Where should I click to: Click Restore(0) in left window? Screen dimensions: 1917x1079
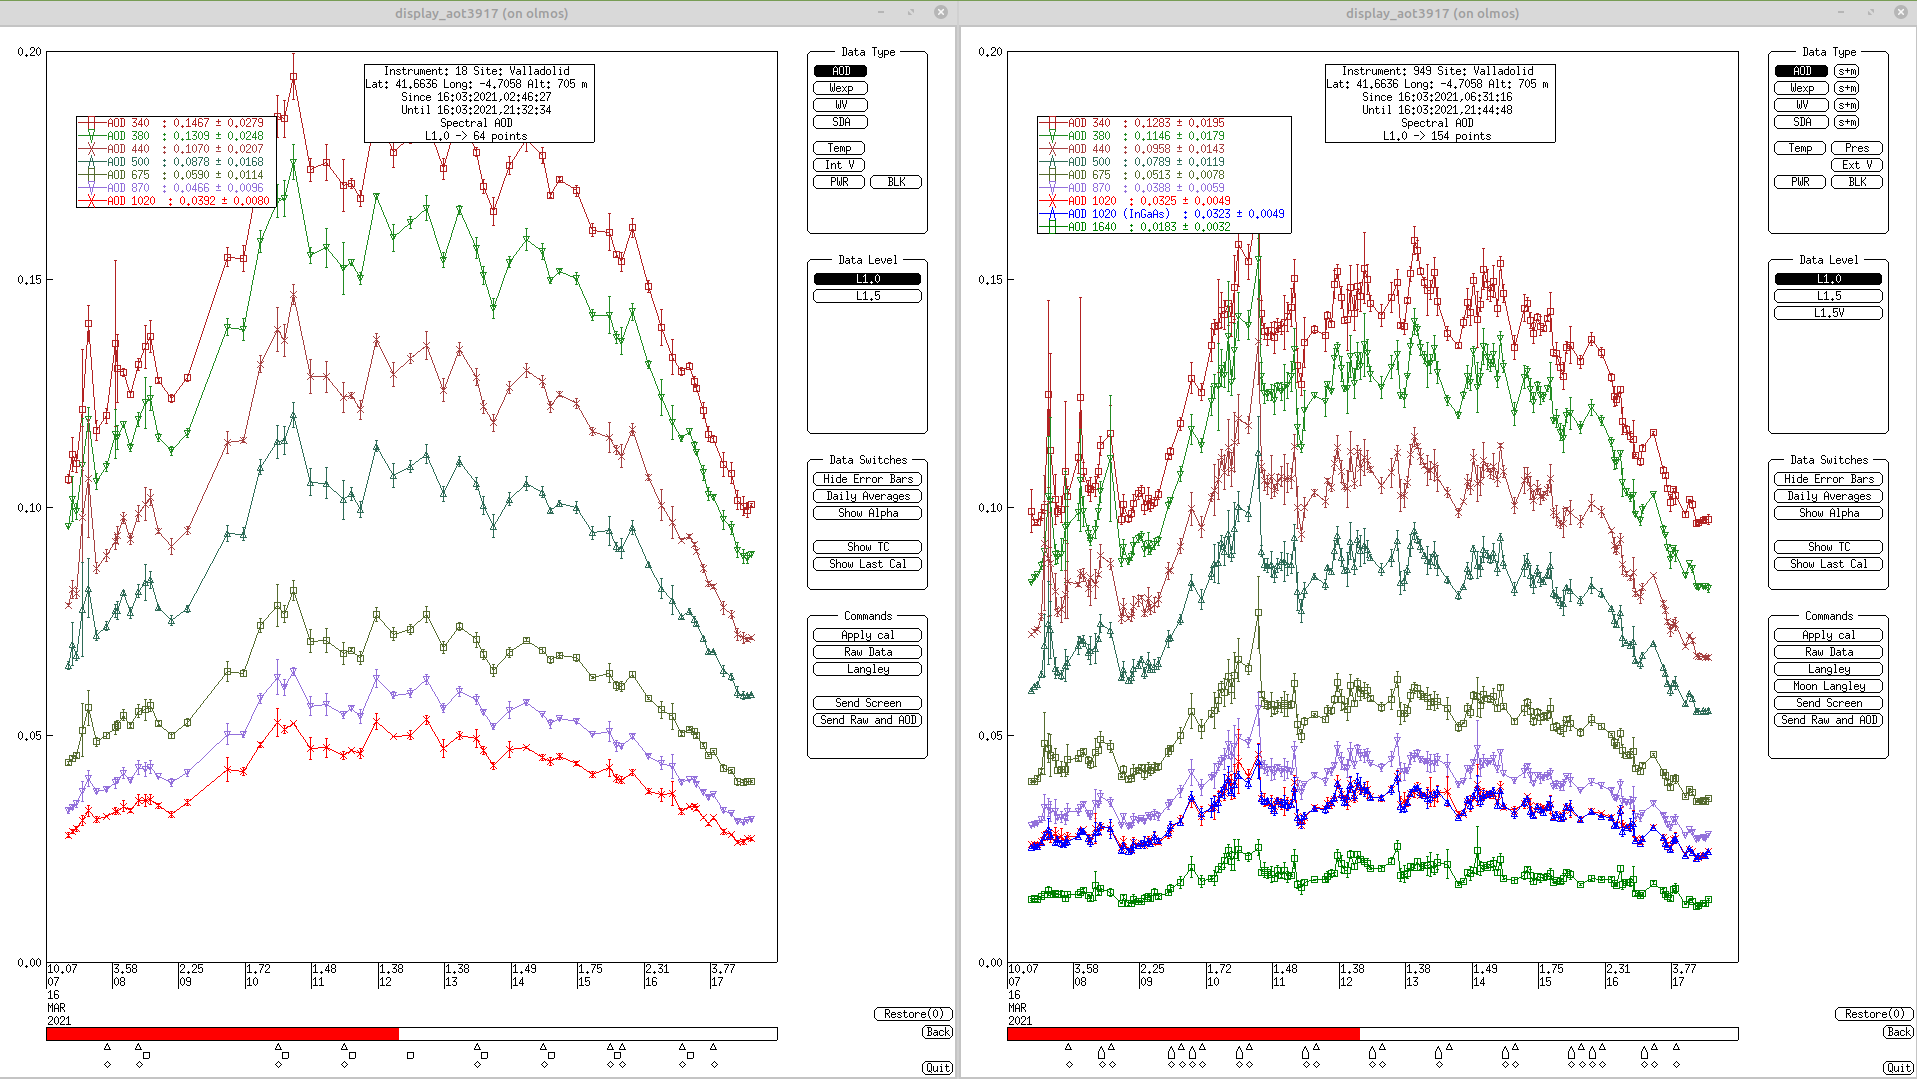[x=913, y=1014]
